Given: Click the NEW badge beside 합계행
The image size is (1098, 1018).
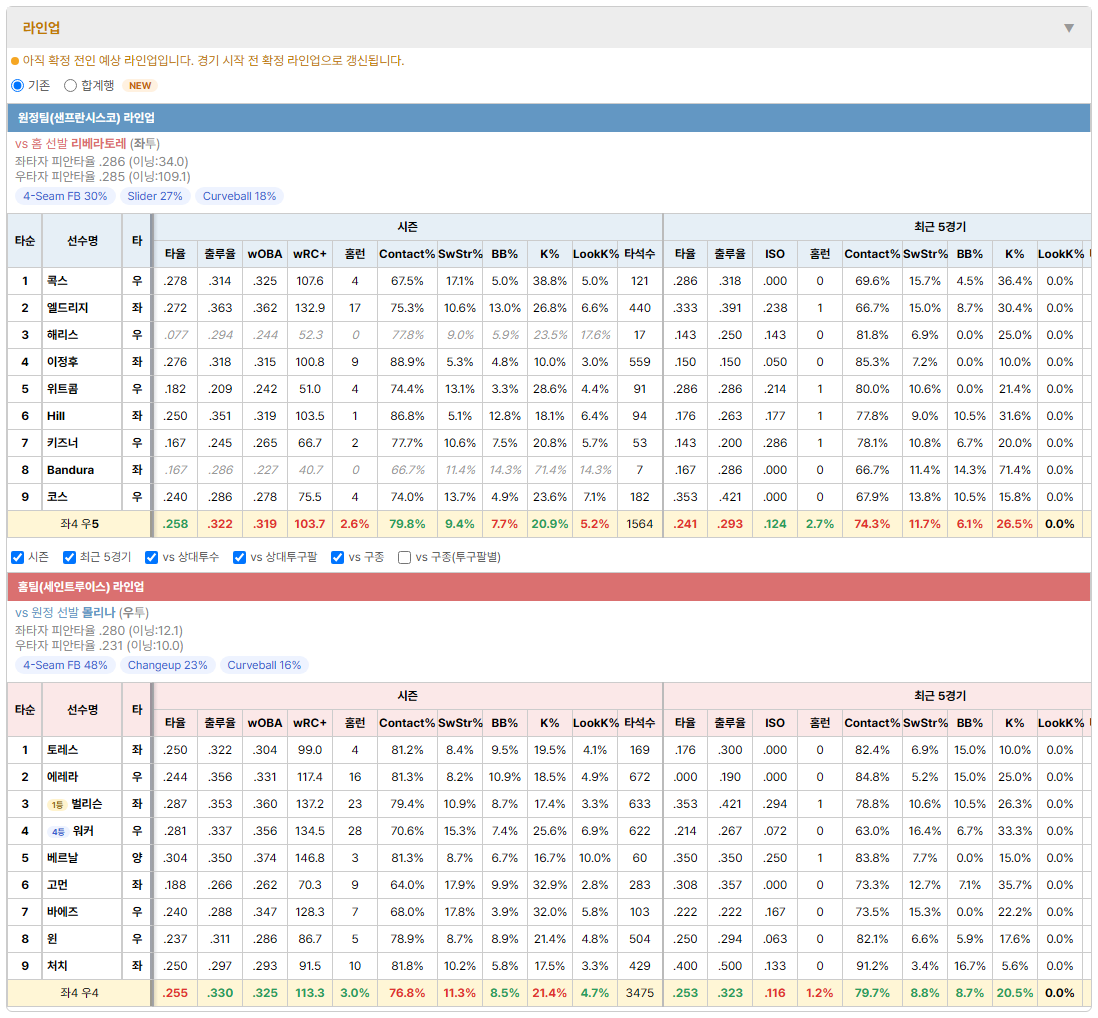Looking at the screenshot, I should pos(140,85).
